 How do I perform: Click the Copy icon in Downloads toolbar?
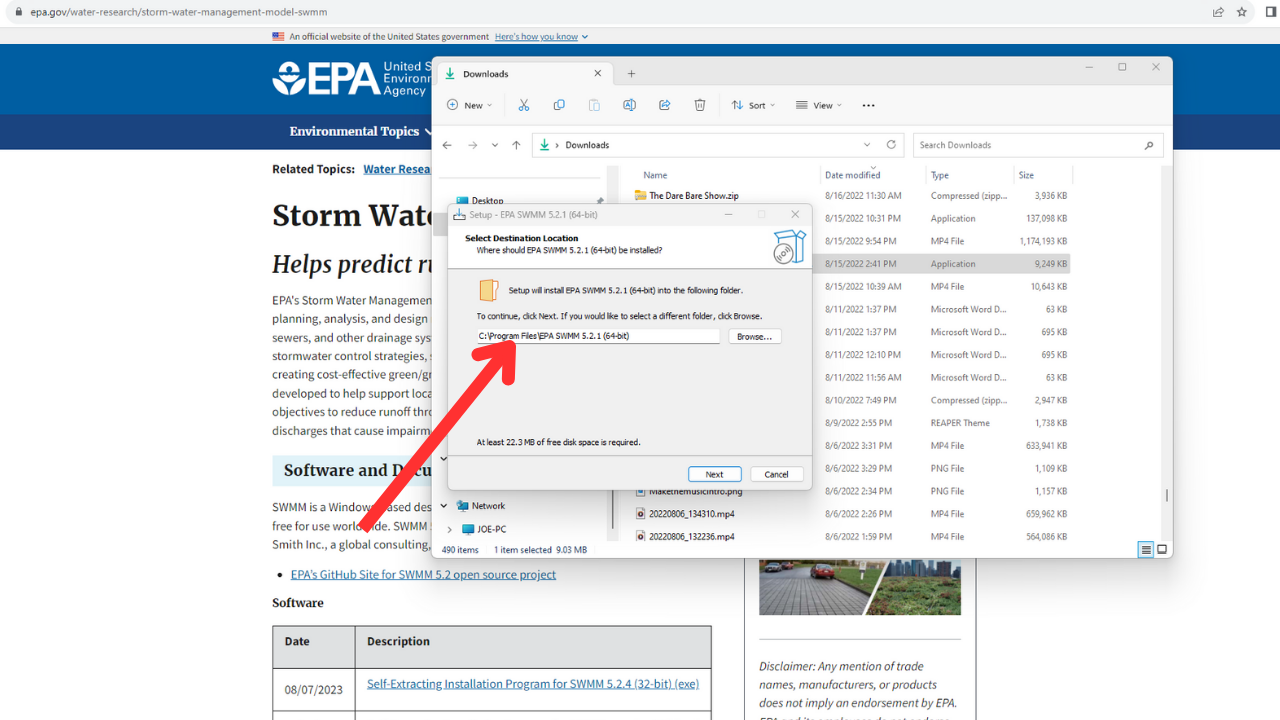558,104
